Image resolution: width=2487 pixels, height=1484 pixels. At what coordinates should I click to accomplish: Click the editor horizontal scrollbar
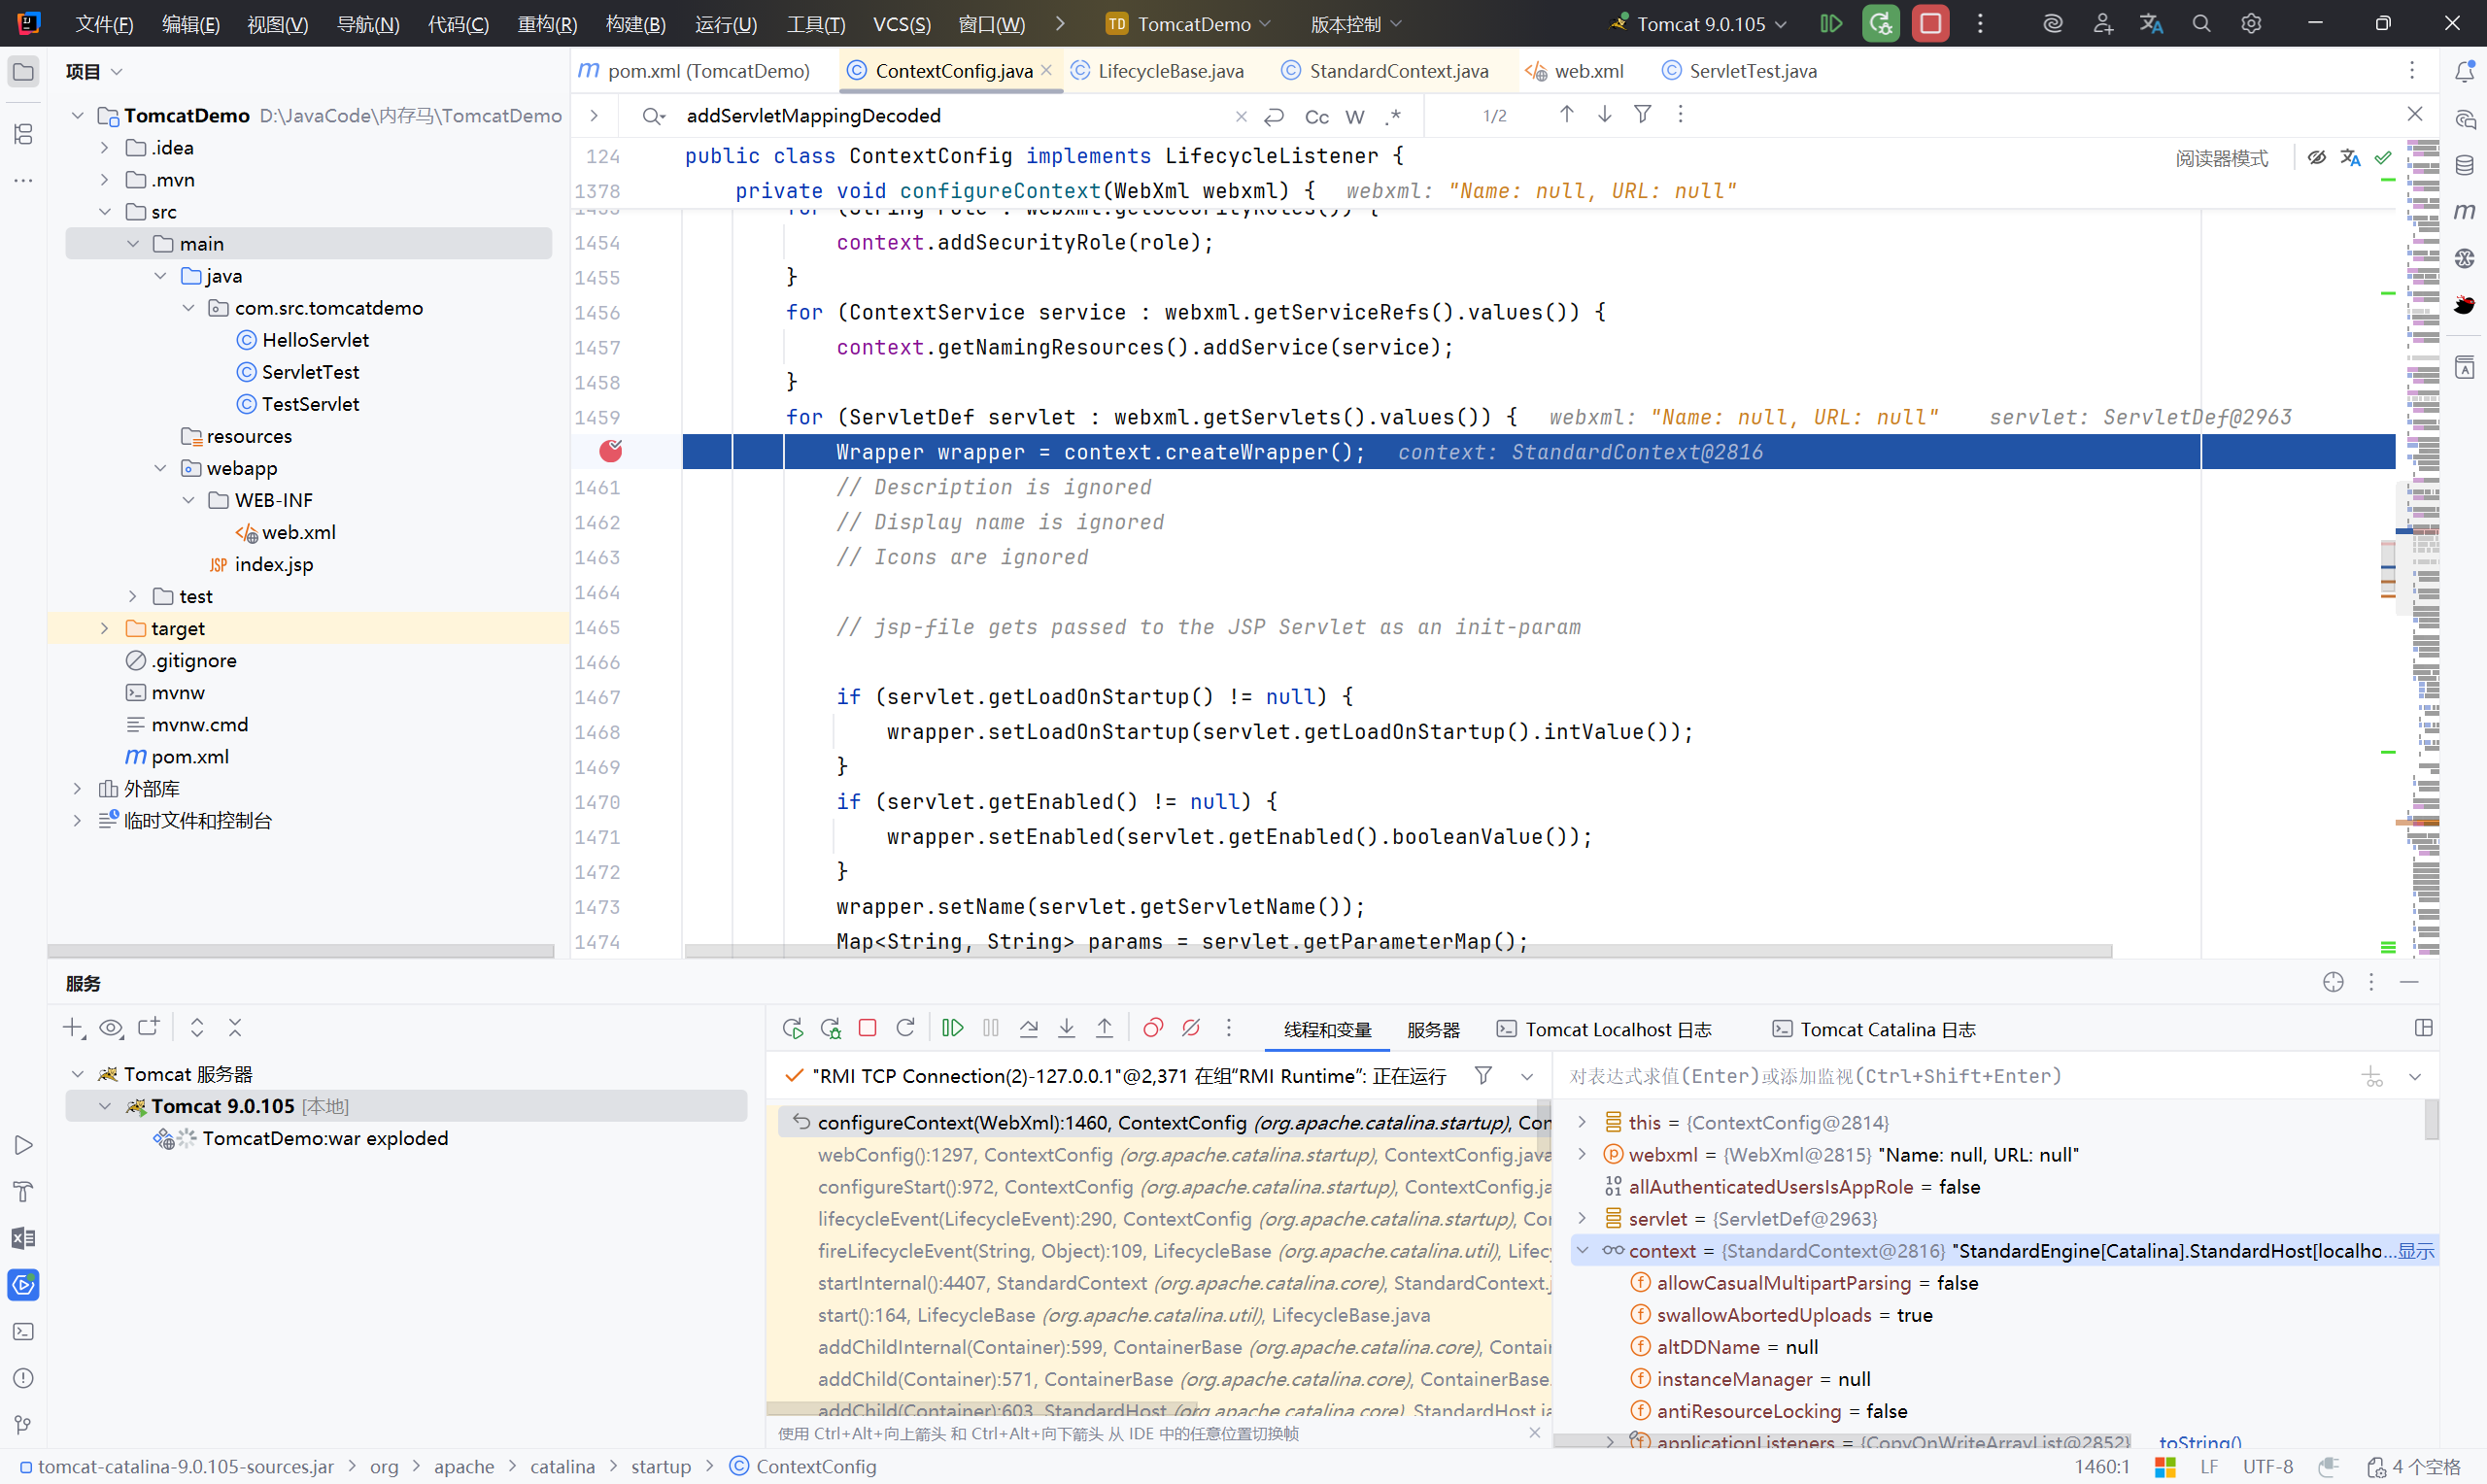pyautogui.click(x=1397, y=950)
